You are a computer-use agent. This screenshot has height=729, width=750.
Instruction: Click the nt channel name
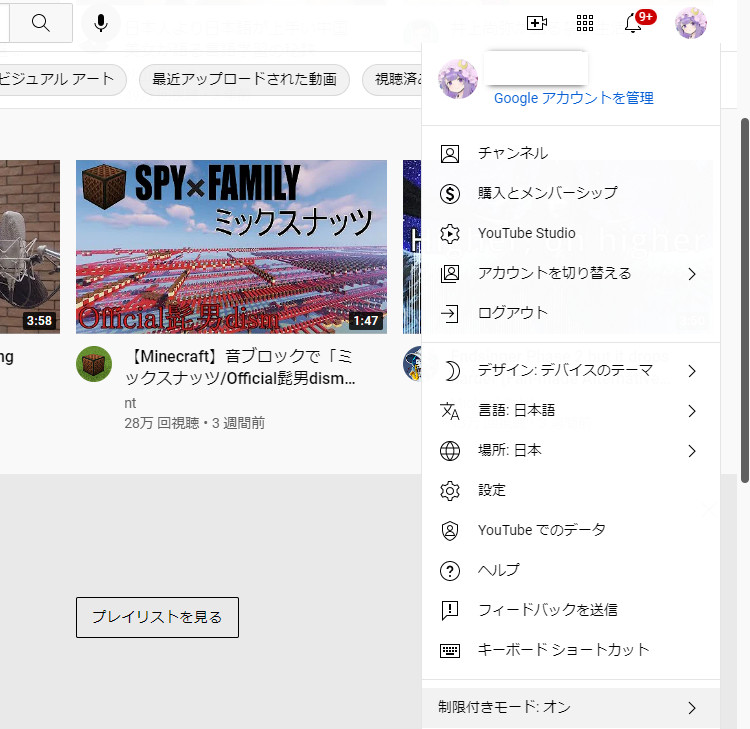click(x=130, y=403)
